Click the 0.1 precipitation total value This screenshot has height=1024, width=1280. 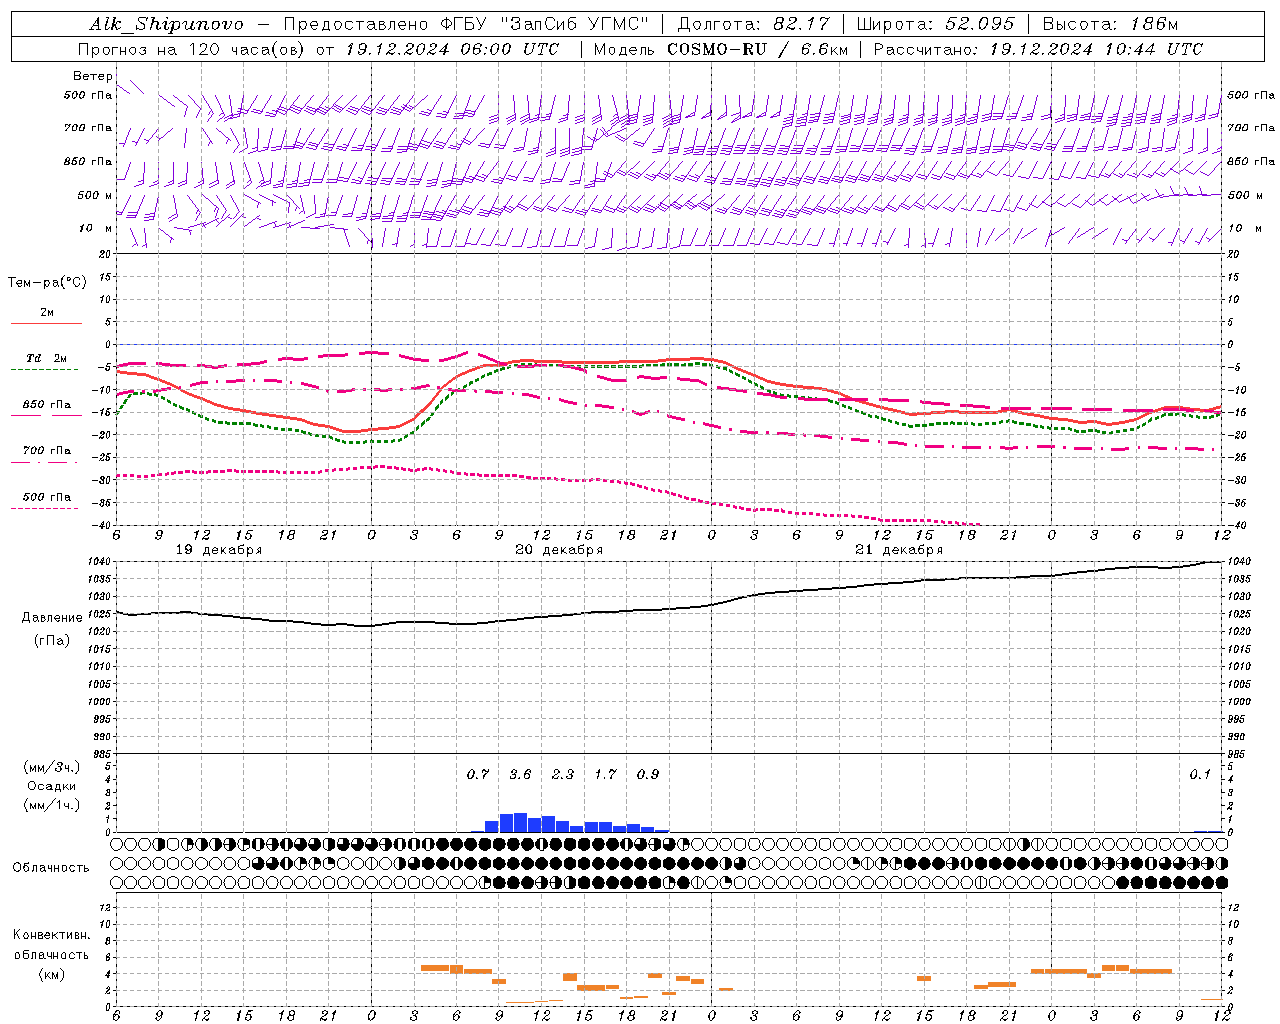(x=1200, y=774)
